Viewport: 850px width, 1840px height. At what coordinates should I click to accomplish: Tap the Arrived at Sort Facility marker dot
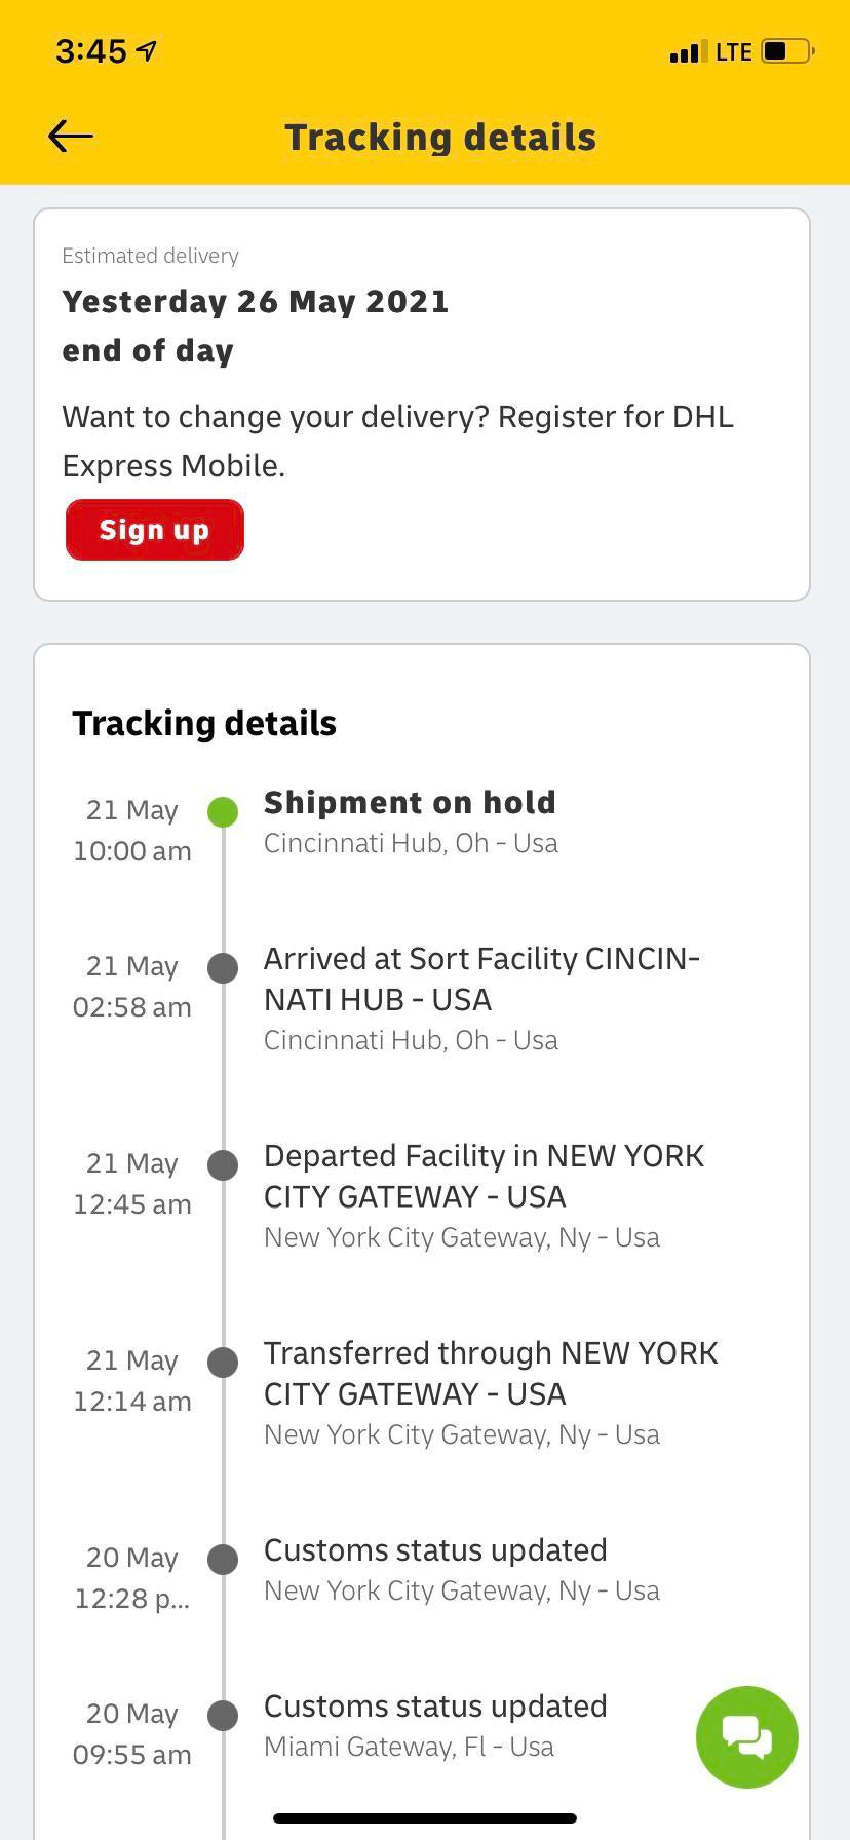[222, 968]
